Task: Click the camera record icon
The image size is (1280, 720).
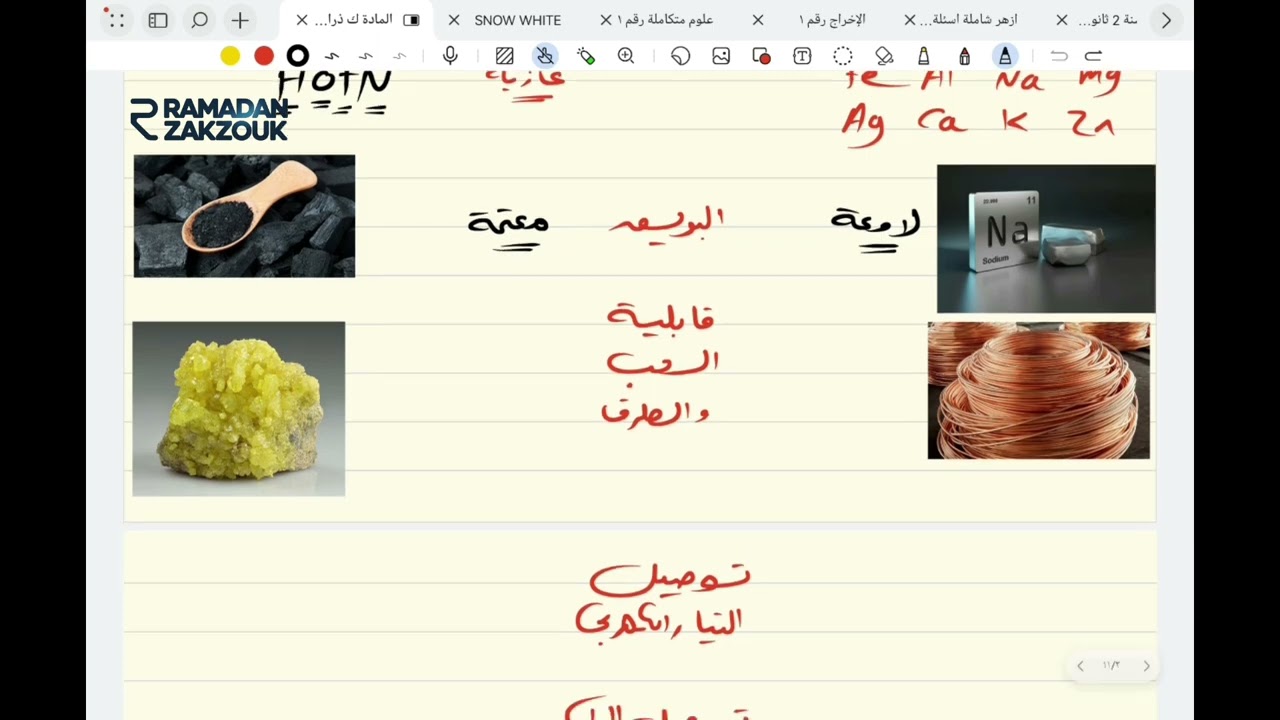Action: (x=761, y=56)
